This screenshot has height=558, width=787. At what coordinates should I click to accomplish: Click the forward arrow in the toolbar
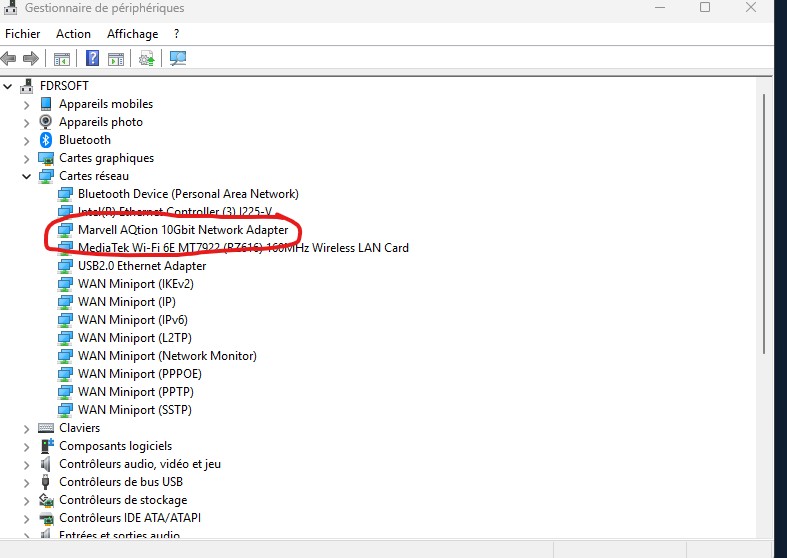pyautogui.click(x=30, y=58)
